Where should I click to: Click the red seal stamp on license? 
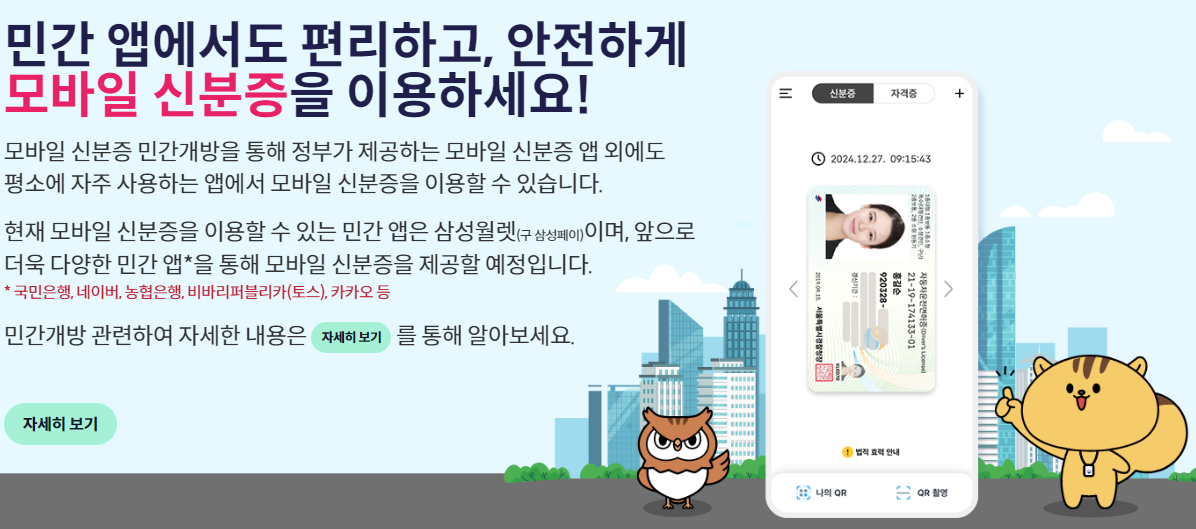click(823, 372)
